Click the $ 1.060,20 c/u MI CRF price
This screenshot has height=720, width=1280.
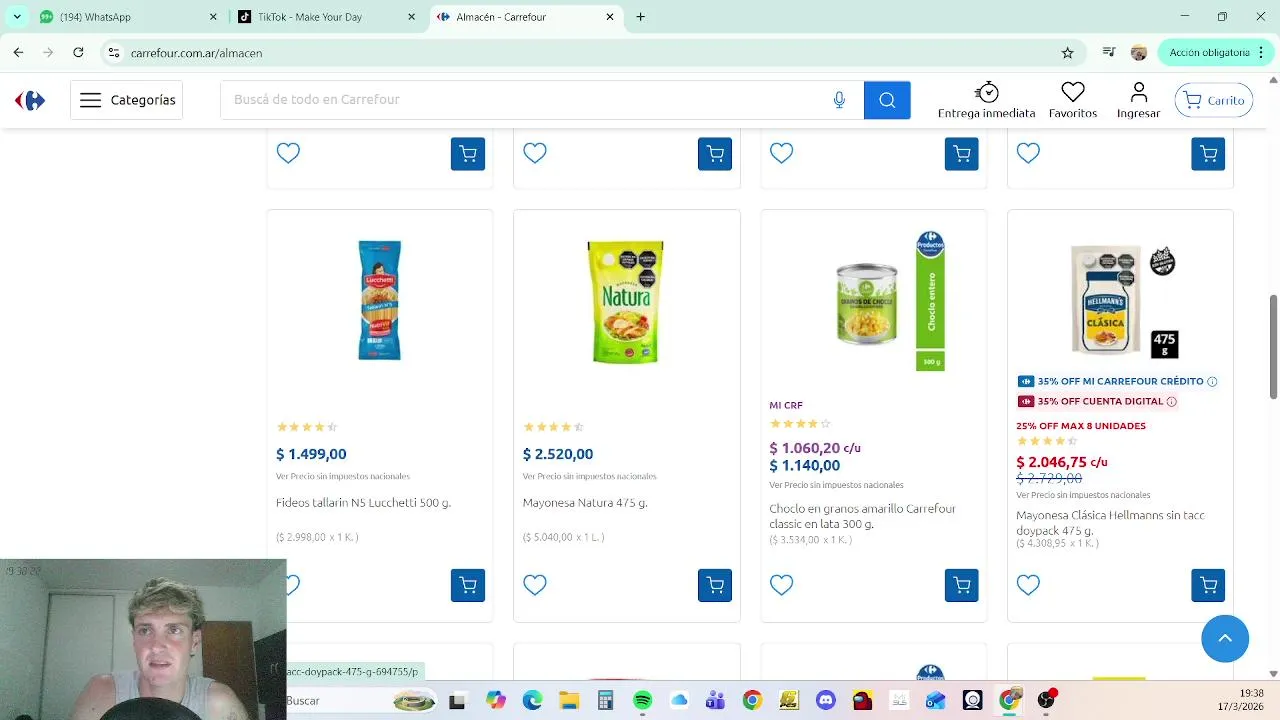[x=815, y=448]
